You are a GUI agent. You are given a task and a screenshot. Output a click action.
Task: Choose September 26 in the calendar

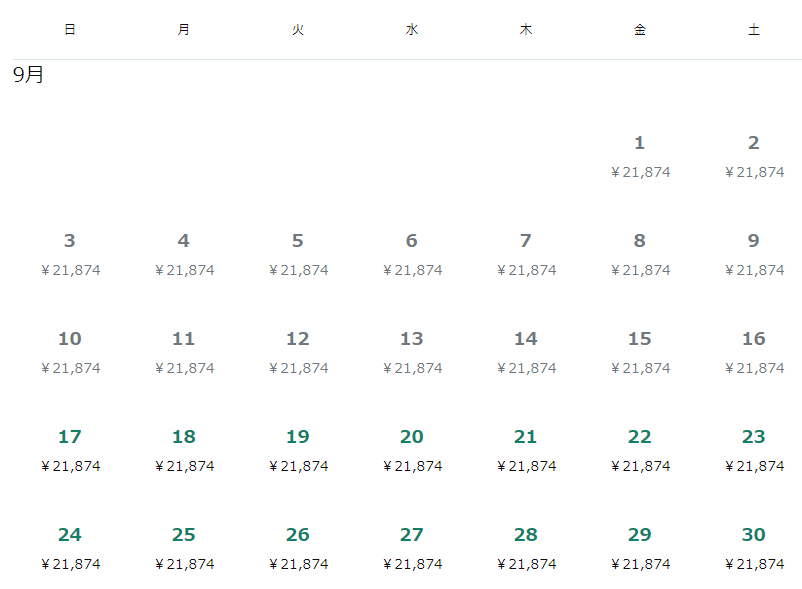(298, 547)
